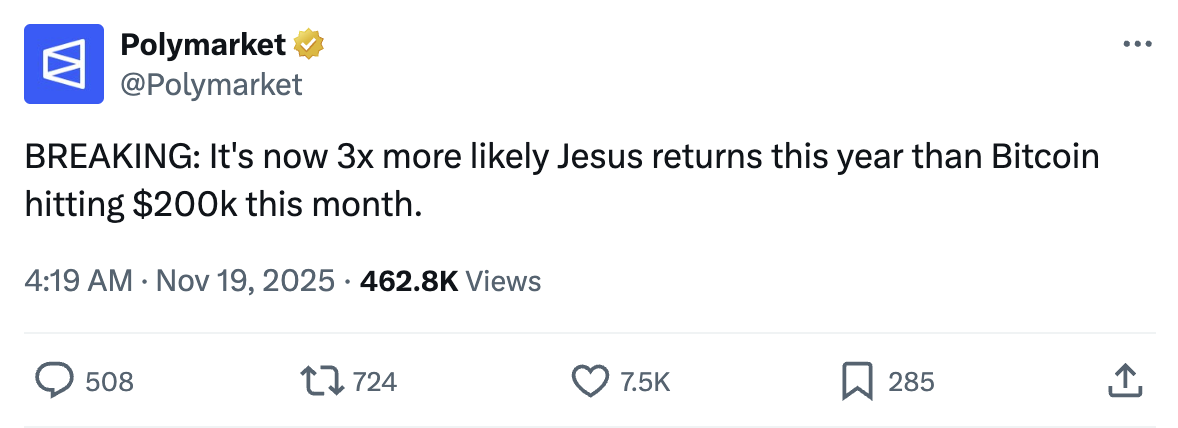Click the 724 reposts count
Screen dimensions: 1178x428
[x=375, y=381]
